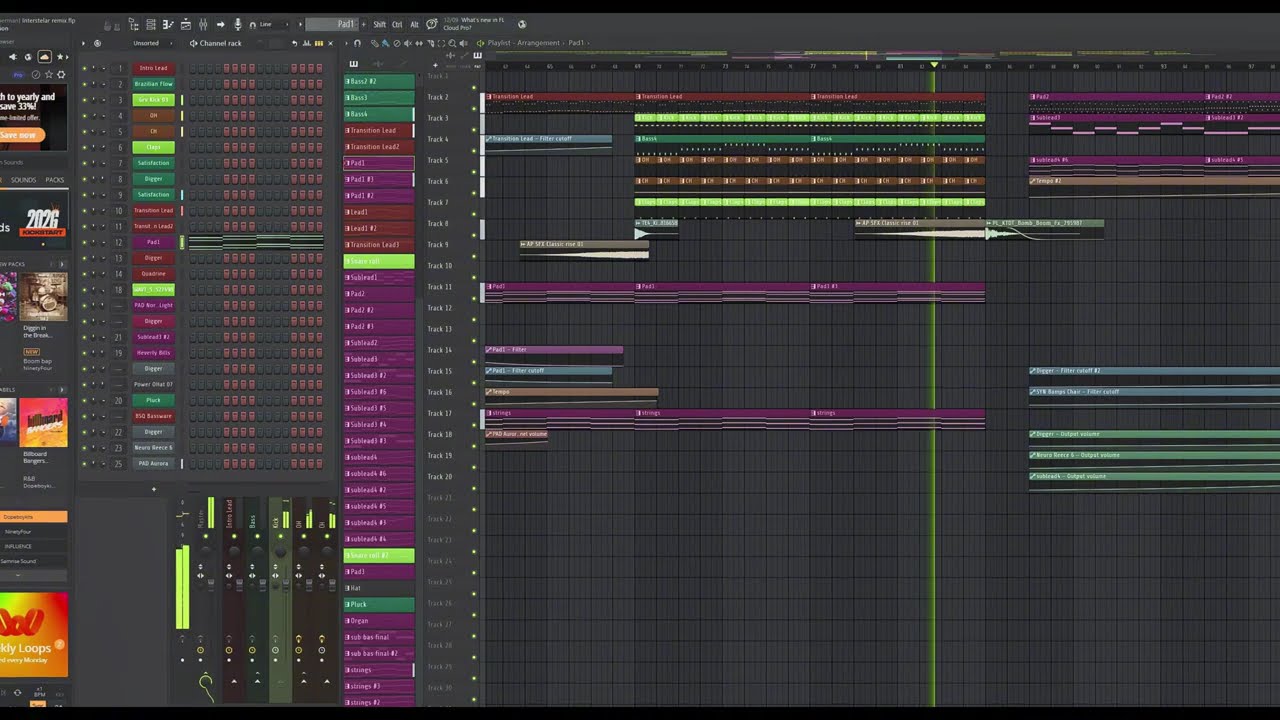This screenshot has width=1280, height=720.
Task: Adjust the Kick mixer track pan knob
Action: (x=281, y=551)
